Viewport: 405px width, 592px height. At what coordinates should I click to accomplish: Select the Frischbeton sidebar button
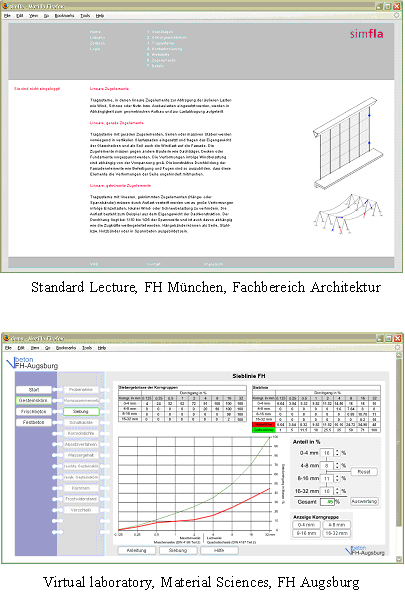[x=34, y=411]
